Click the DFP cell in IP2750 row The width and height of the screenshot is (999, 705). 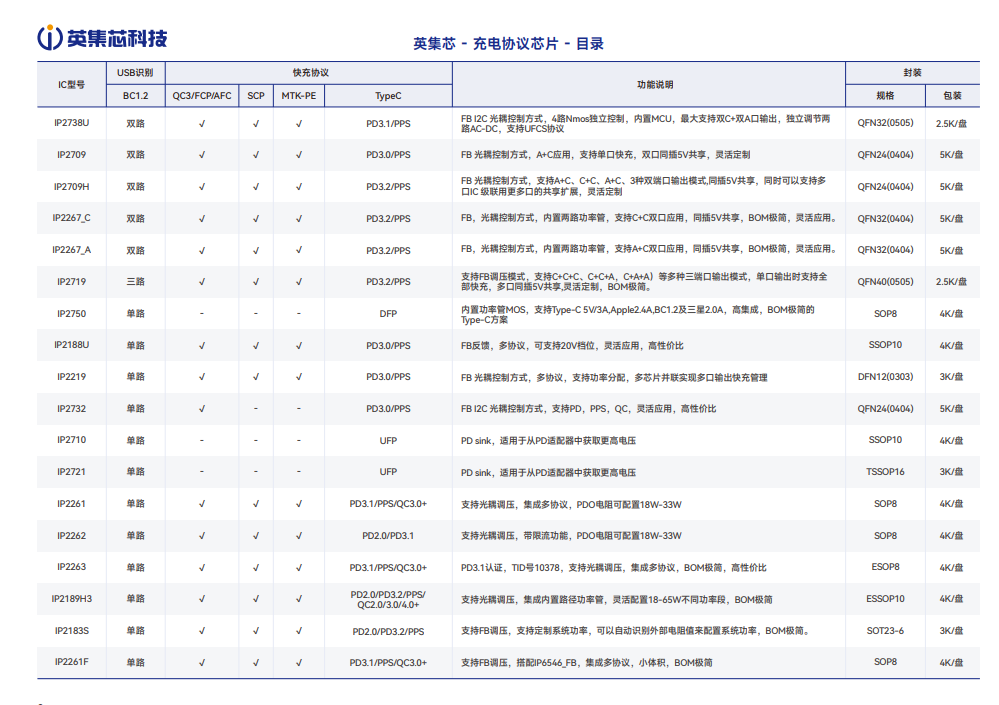click(x=388, y=313)
